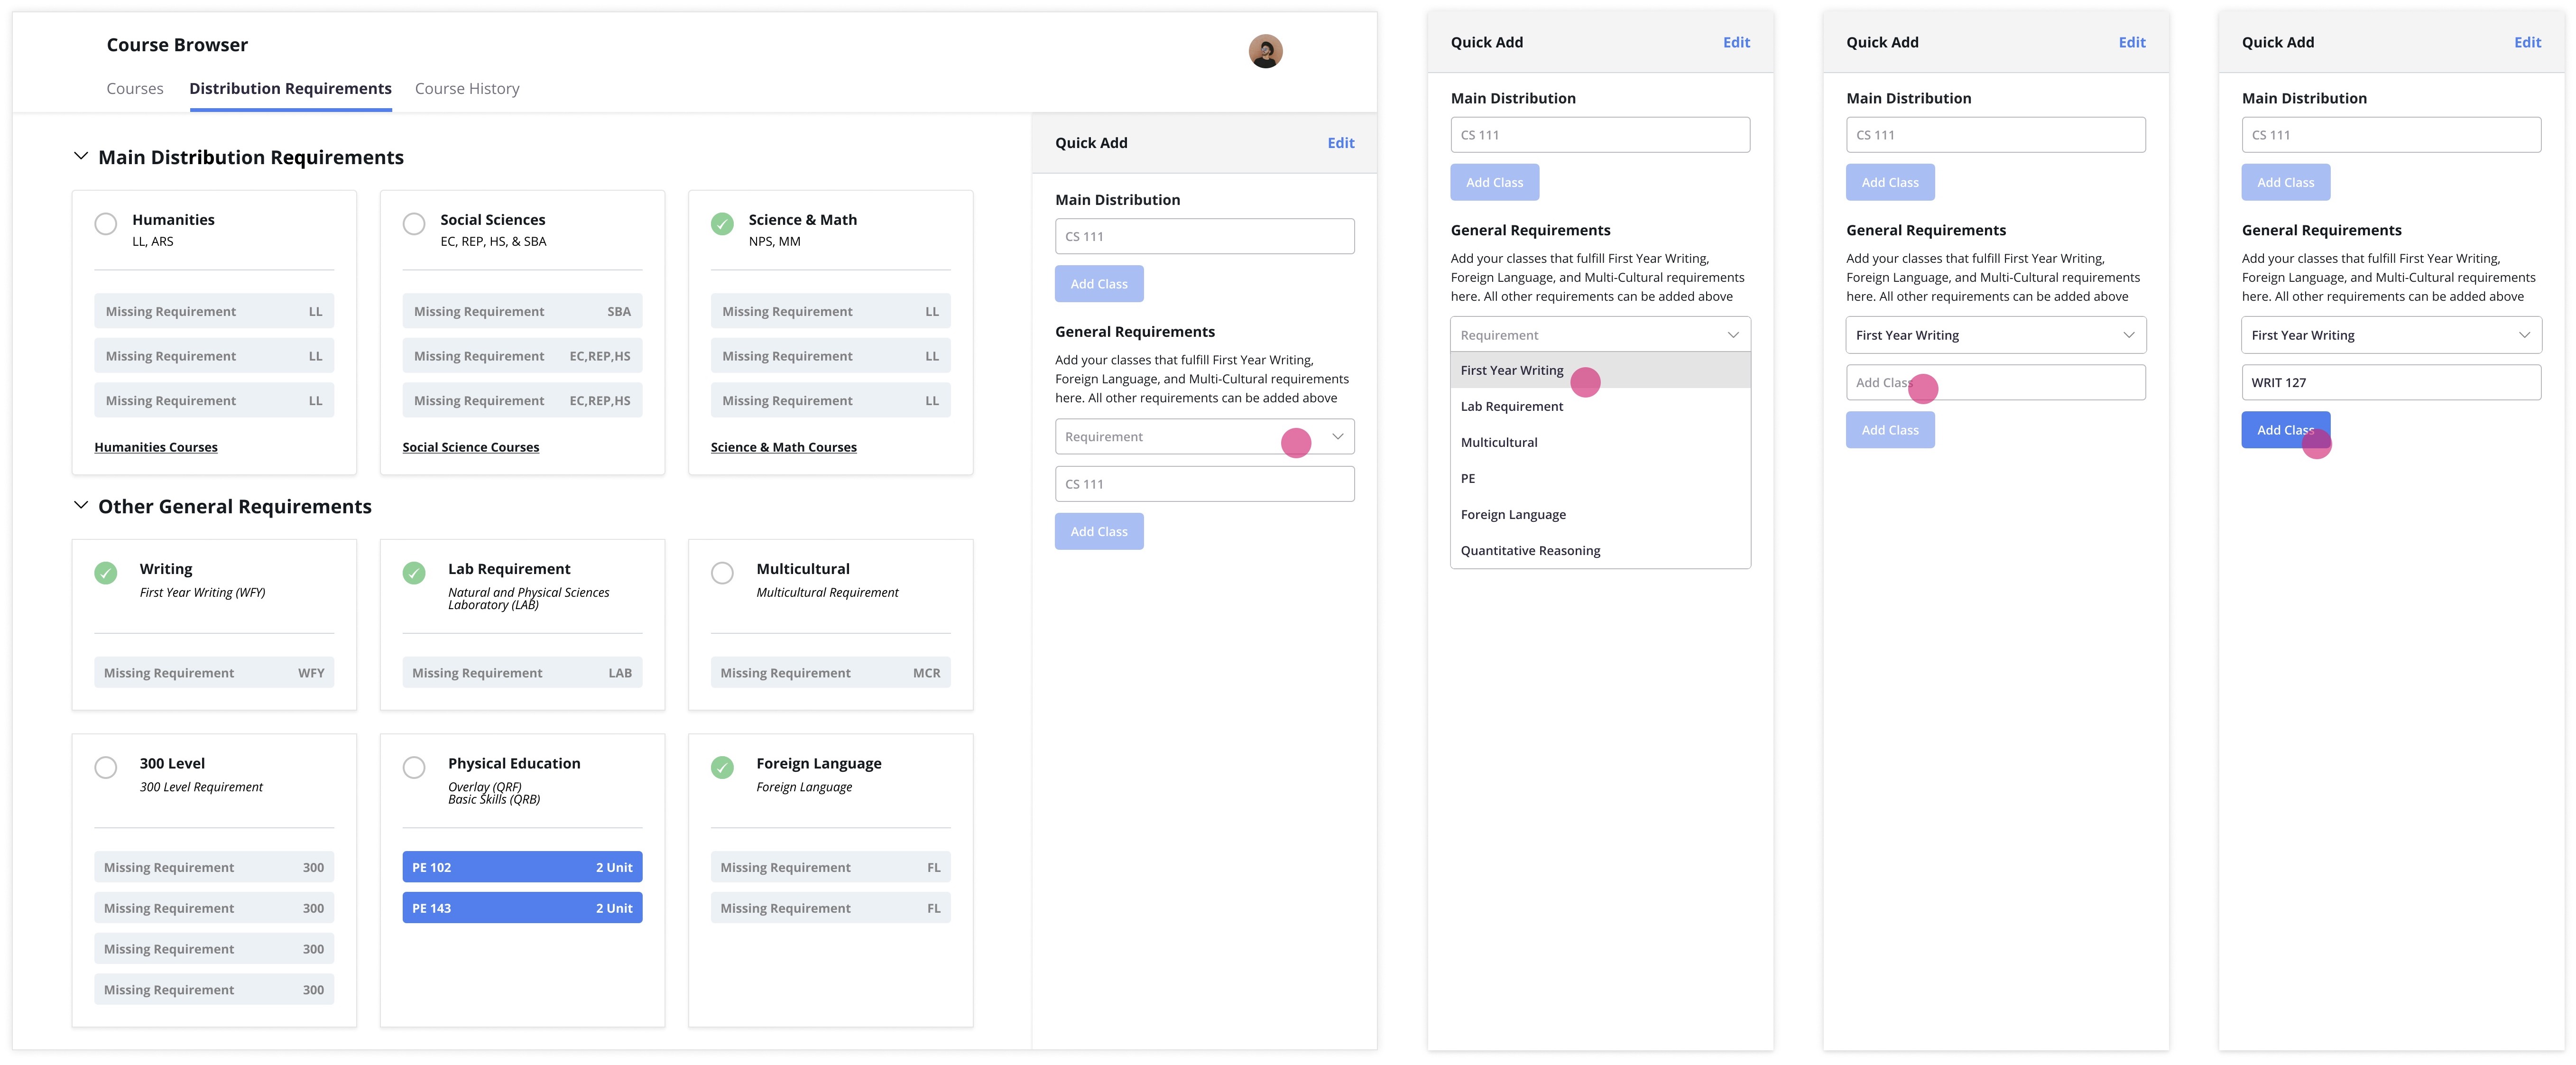The height and width of the screenshot is (1065, 2576).
Task: Collapse Other General Requirements section
Action: click(x=81, y=505)
